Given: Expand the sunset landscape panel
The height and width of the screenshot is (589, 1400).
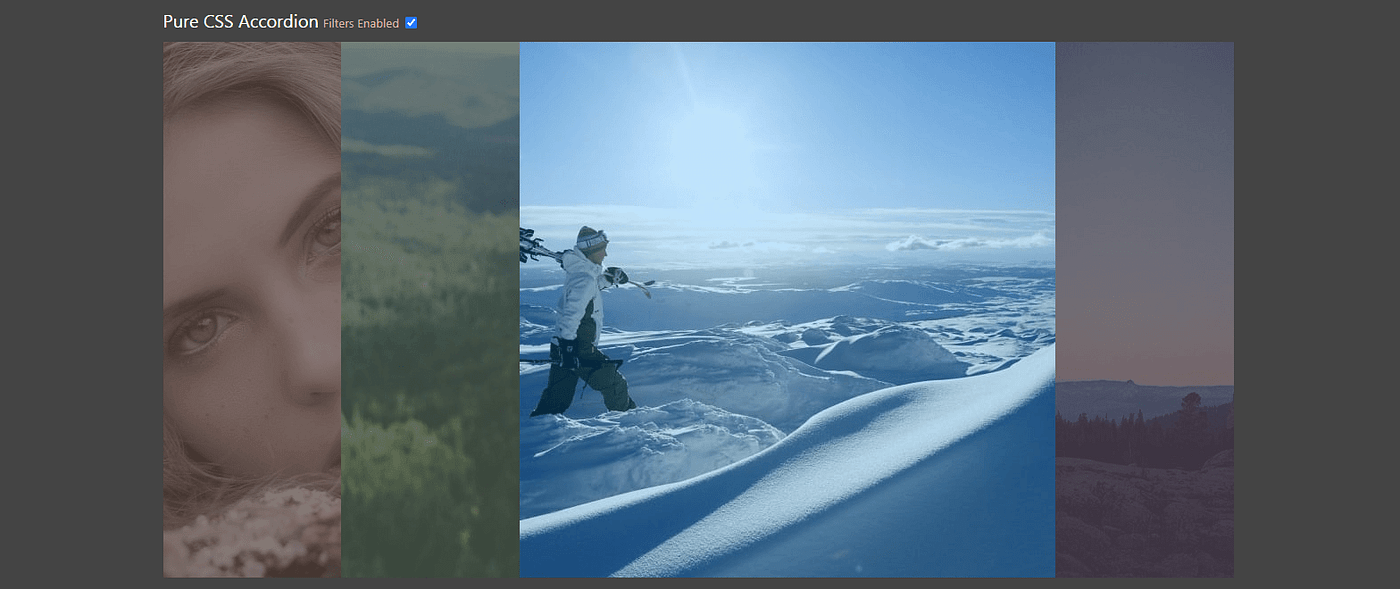Looking at the screenshot, I should 1144,309.
